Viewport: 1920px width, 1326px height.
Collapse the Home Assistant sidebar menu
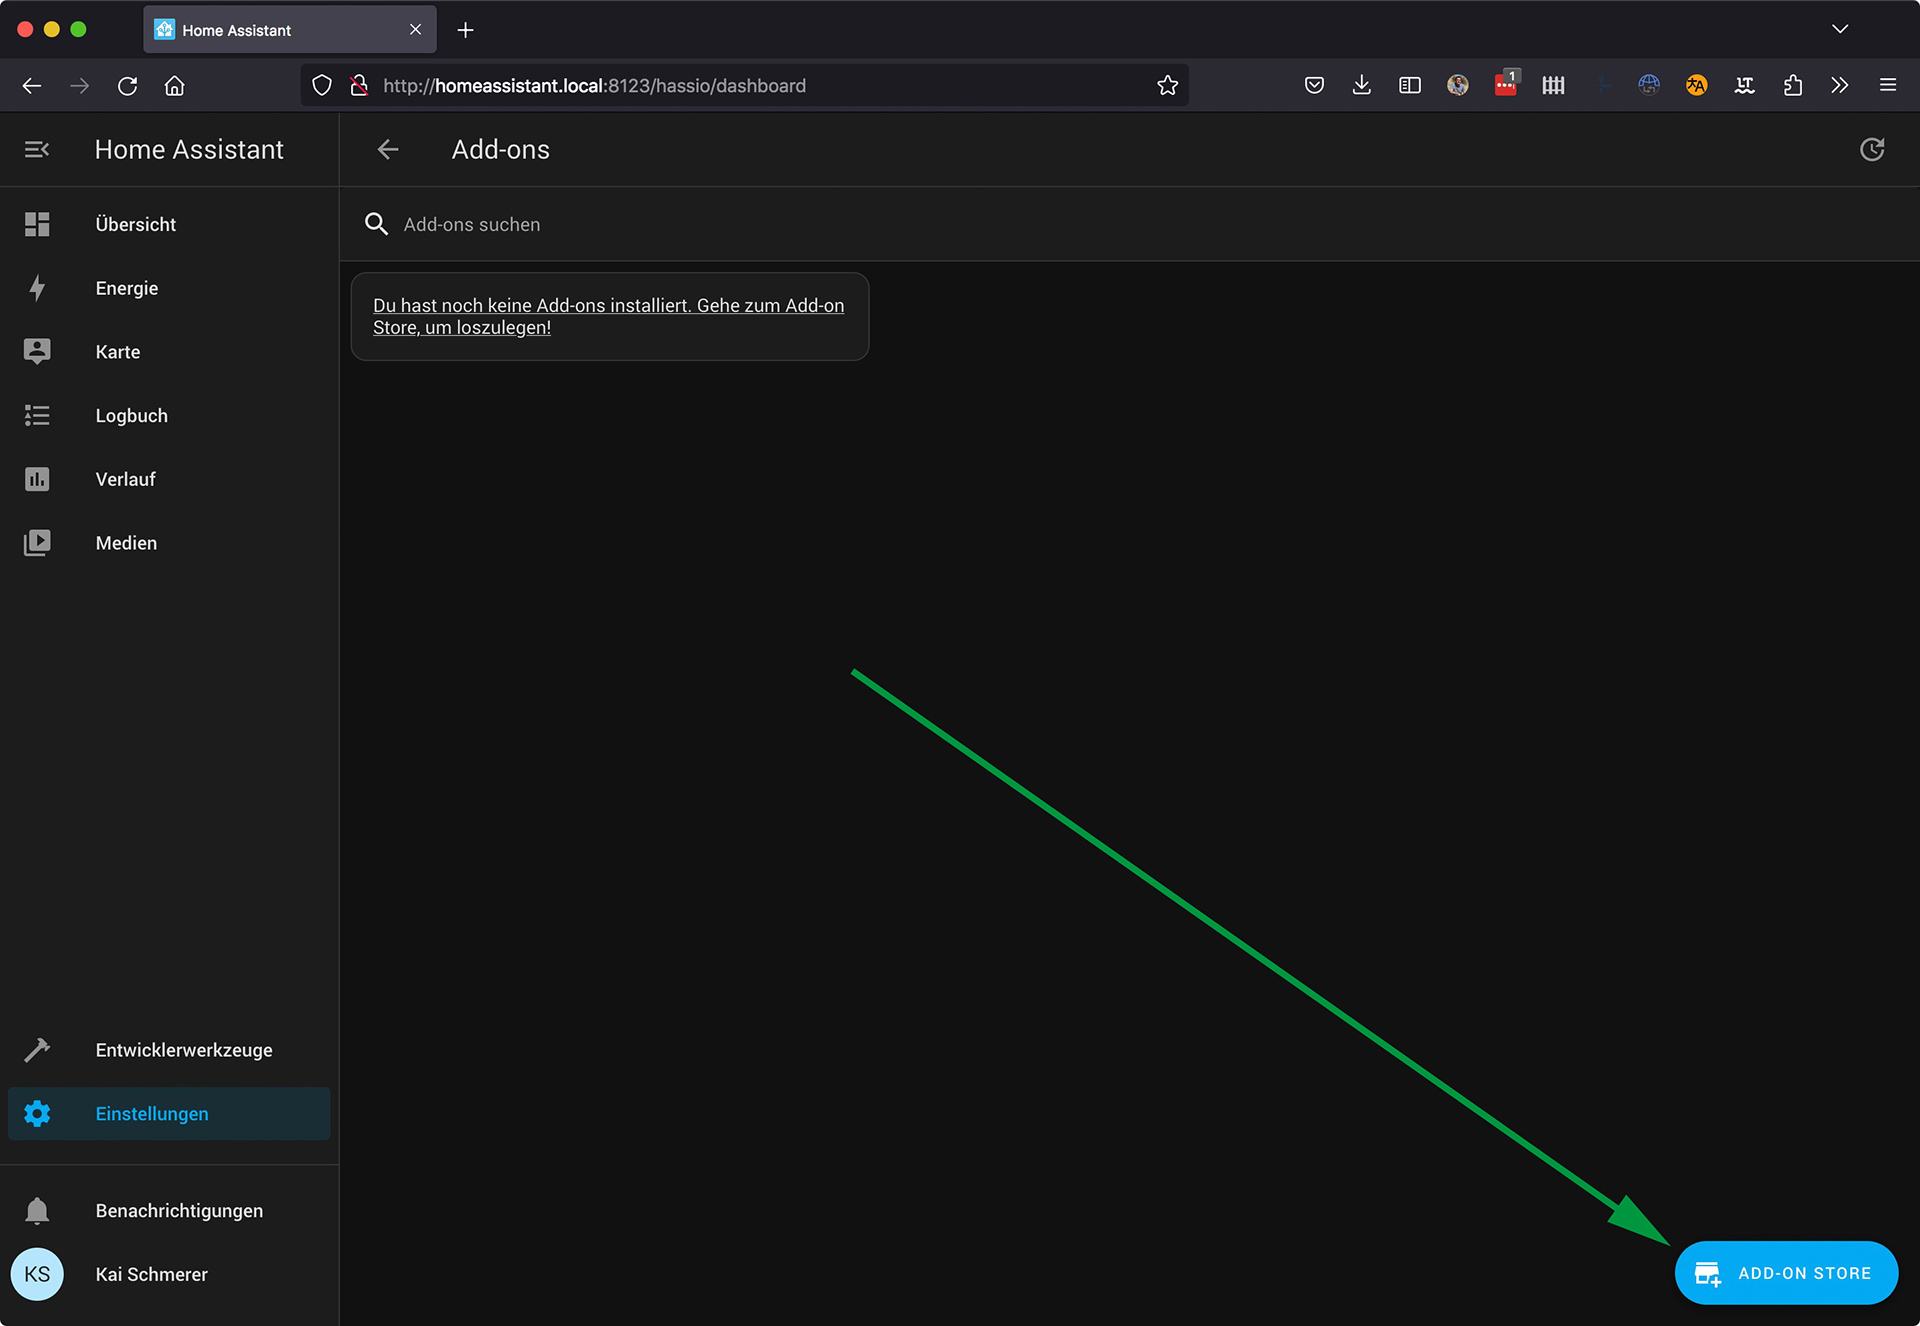click(x=37, y=150)
